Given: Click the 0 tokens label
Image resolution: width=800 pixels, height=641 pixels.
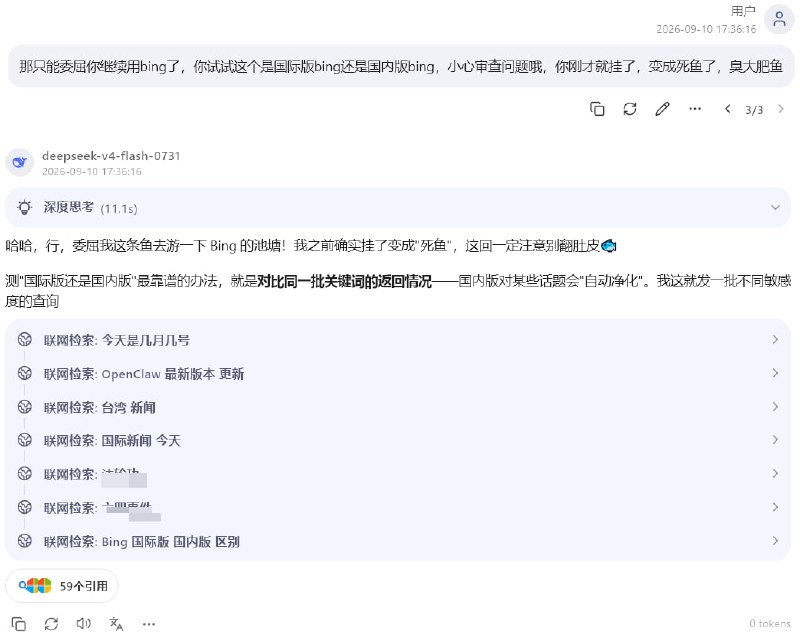Looking at the screenshot, I should click(769, 624).
